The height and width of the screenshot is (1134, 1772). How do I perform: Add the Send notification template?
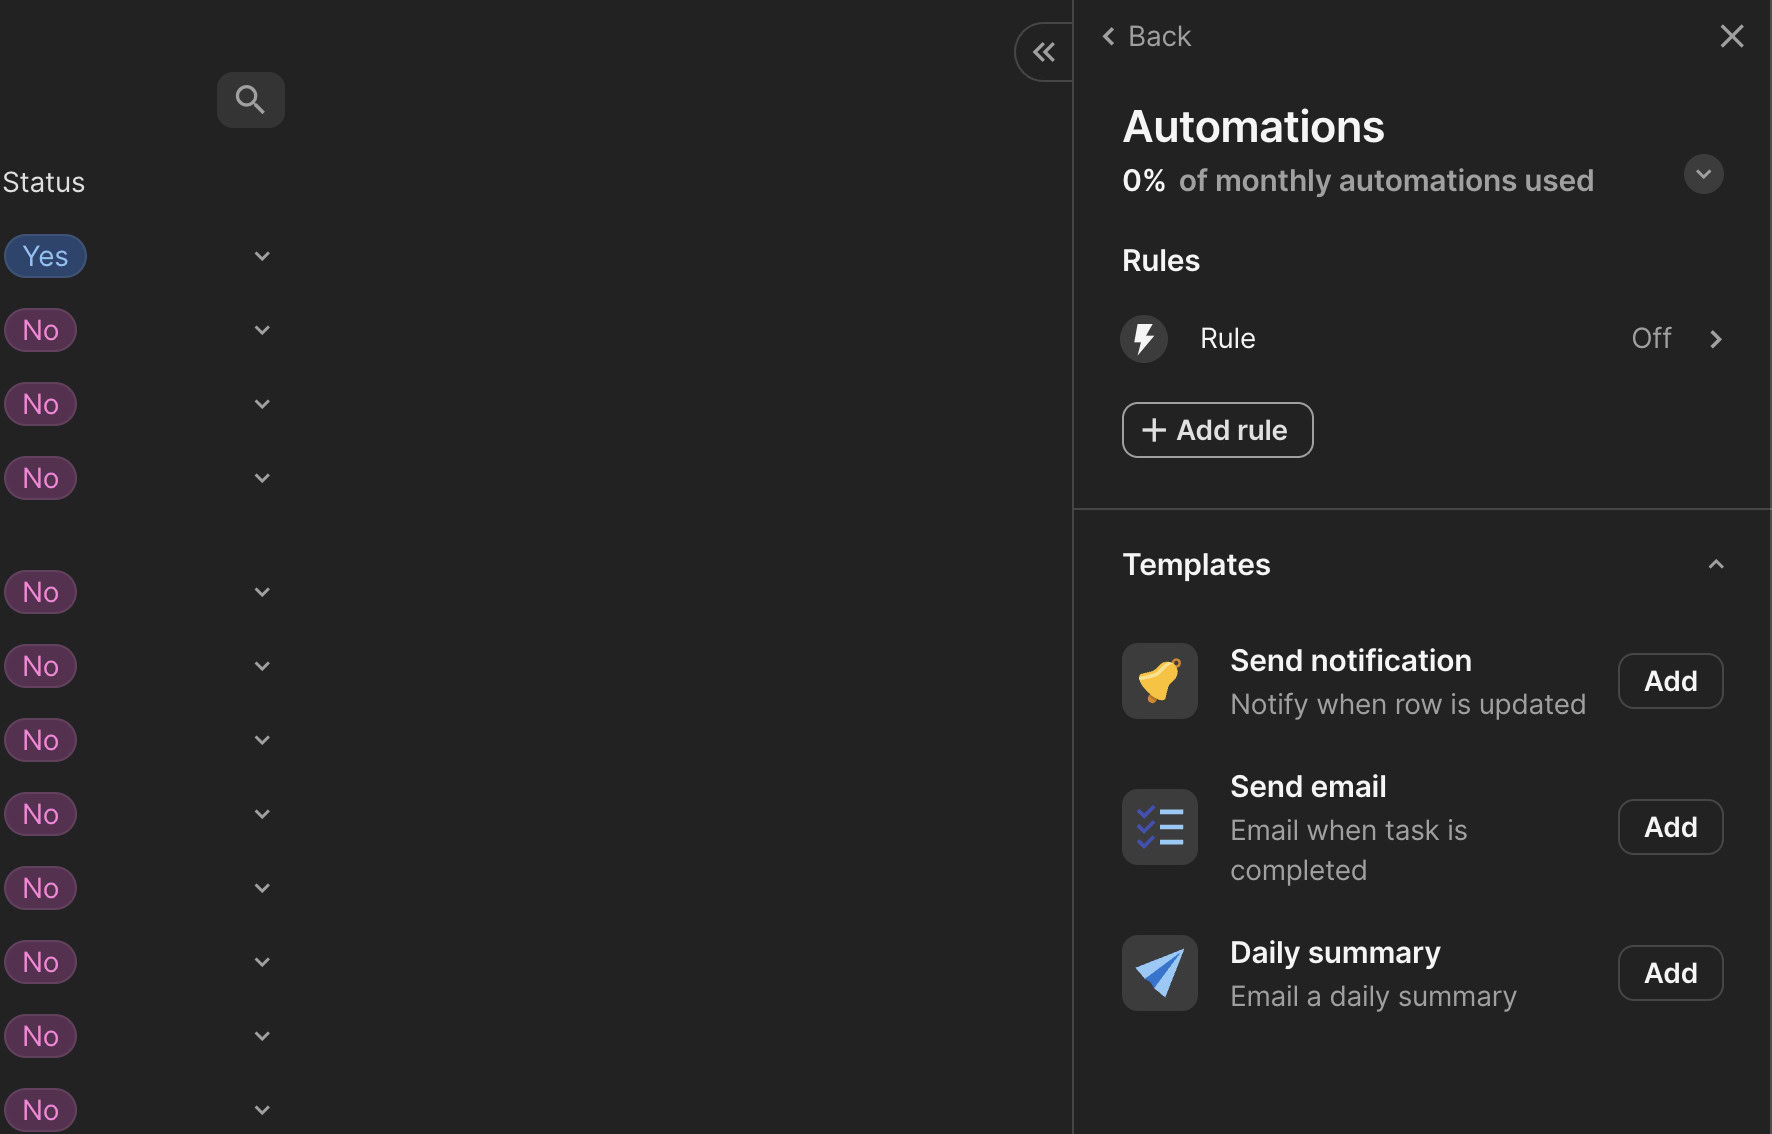[x=1670, y=681]
